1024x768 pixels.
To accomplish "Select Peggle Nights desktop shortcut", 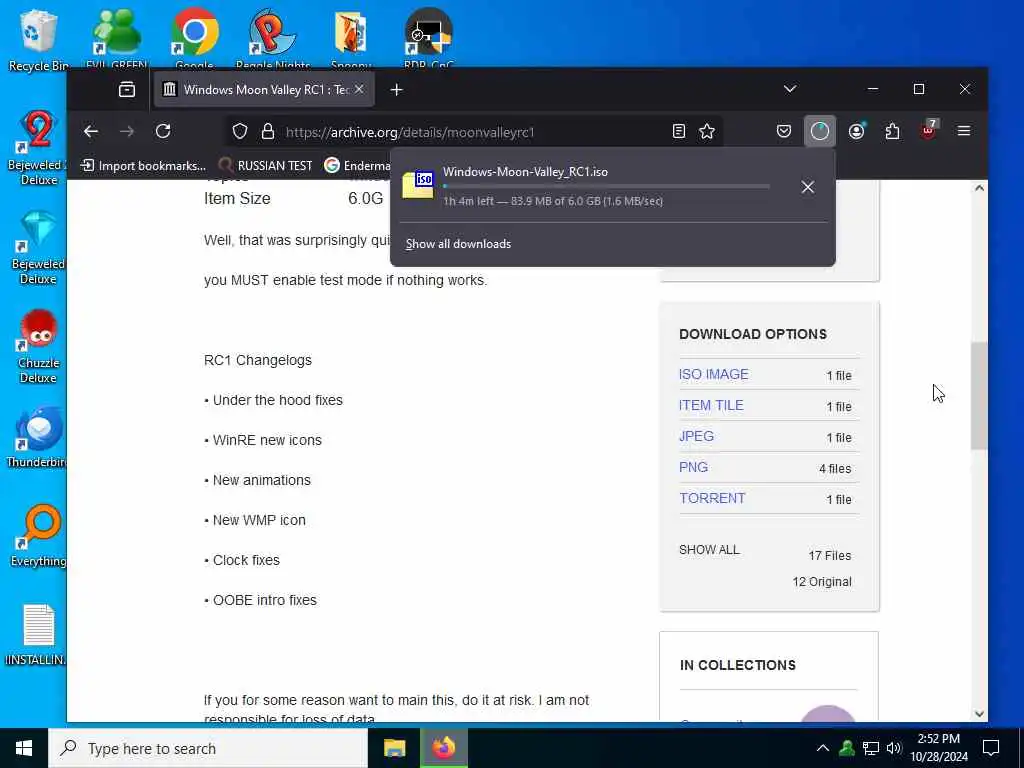I will tap(273, 39).
